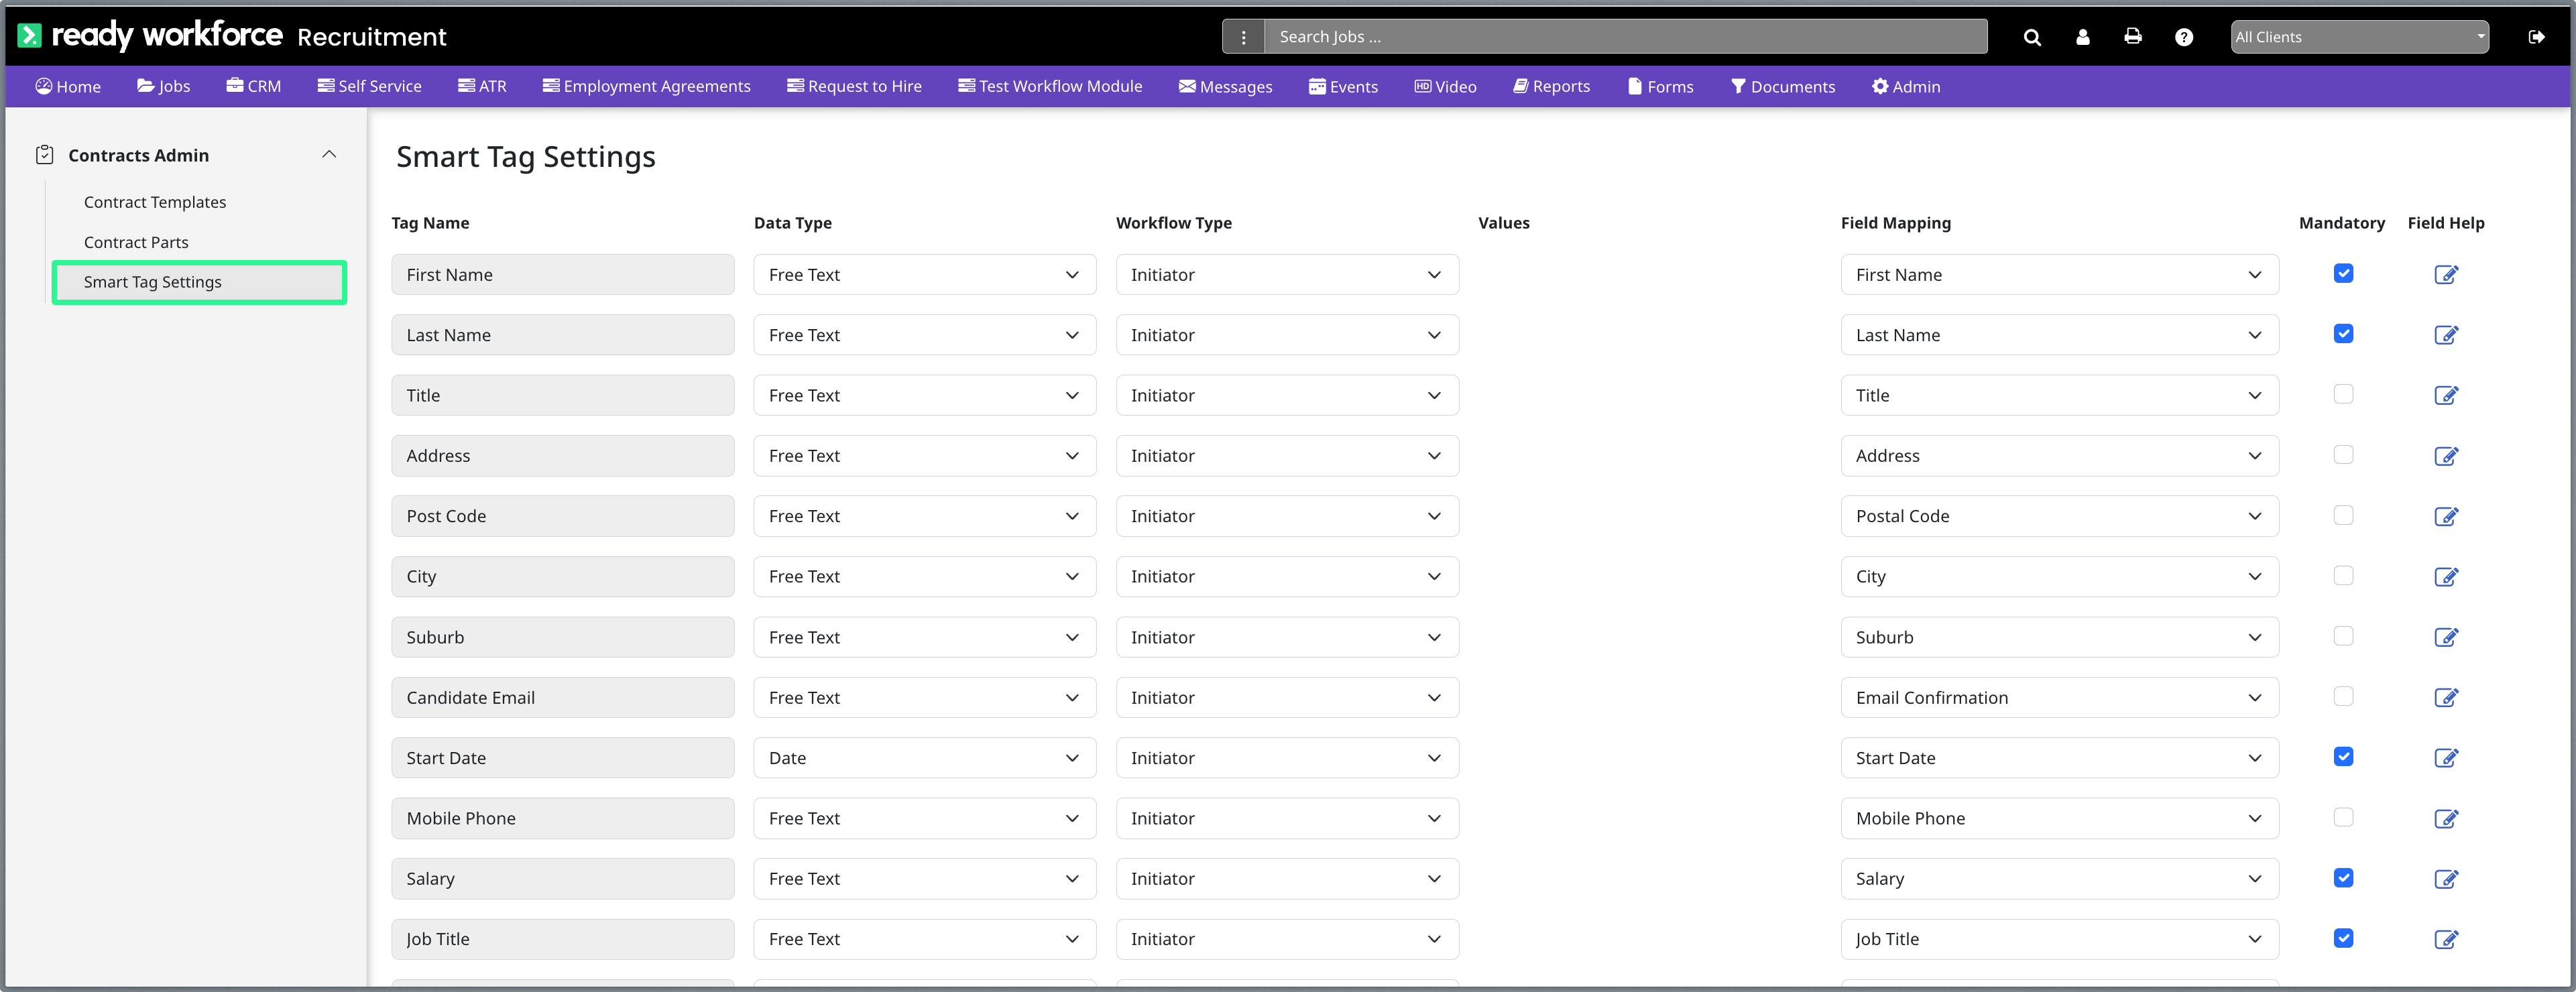Edit field help for City row
Viewport: 2576px width, 992px height.
tap(2446, 576)
